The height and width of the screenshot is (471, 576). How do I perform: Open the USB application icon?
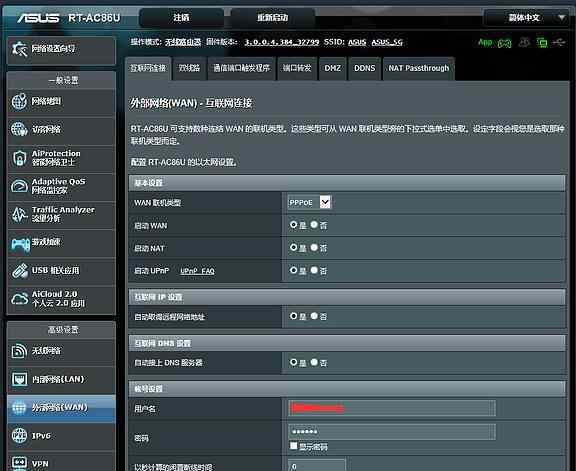[x=20, y=271]
